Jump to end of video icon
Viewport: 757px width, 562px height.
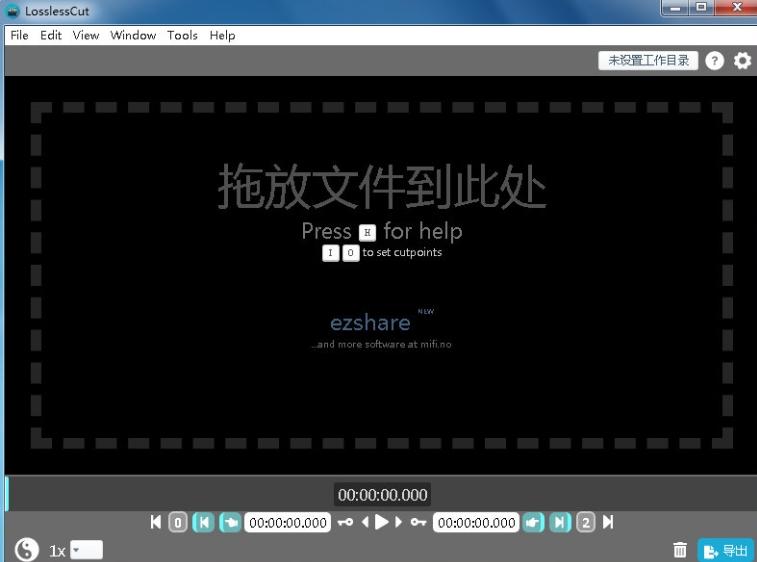tap(608, 522)
